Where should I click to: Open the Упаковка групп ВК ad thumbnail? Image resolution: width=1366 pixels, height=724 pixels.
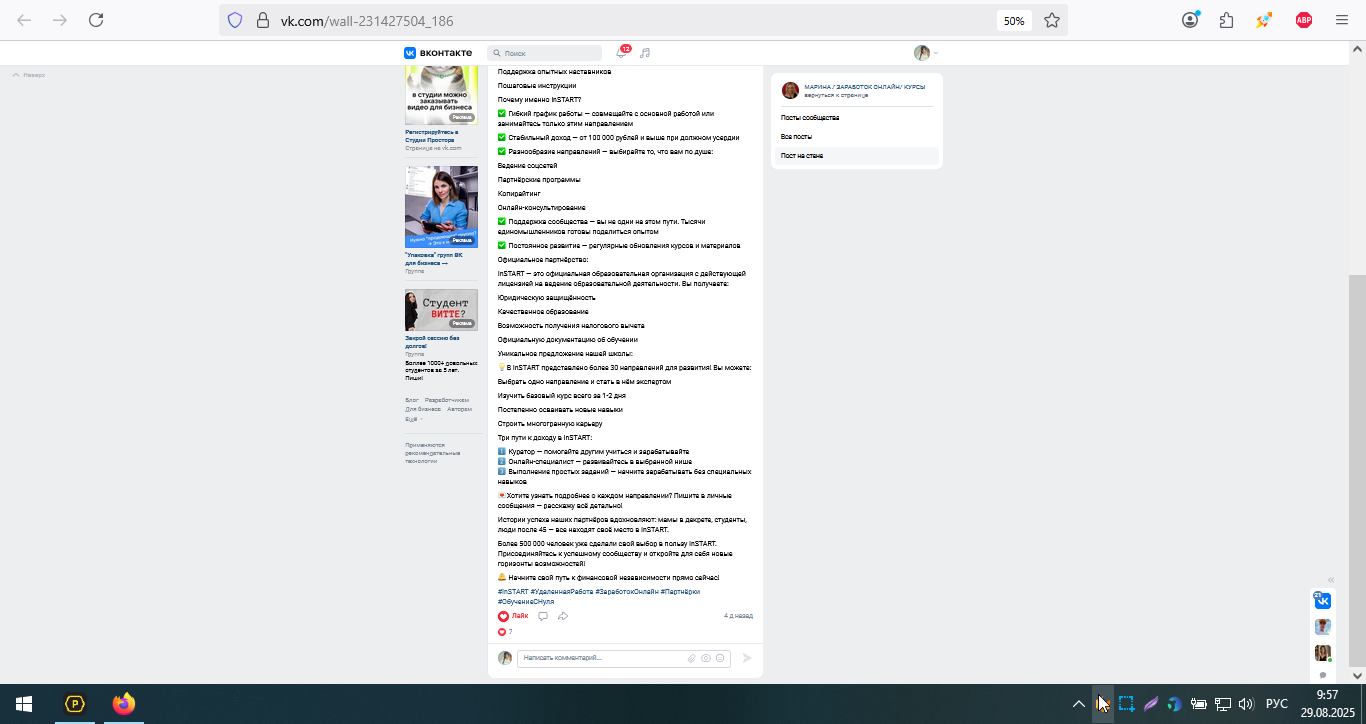coord(441,207)
